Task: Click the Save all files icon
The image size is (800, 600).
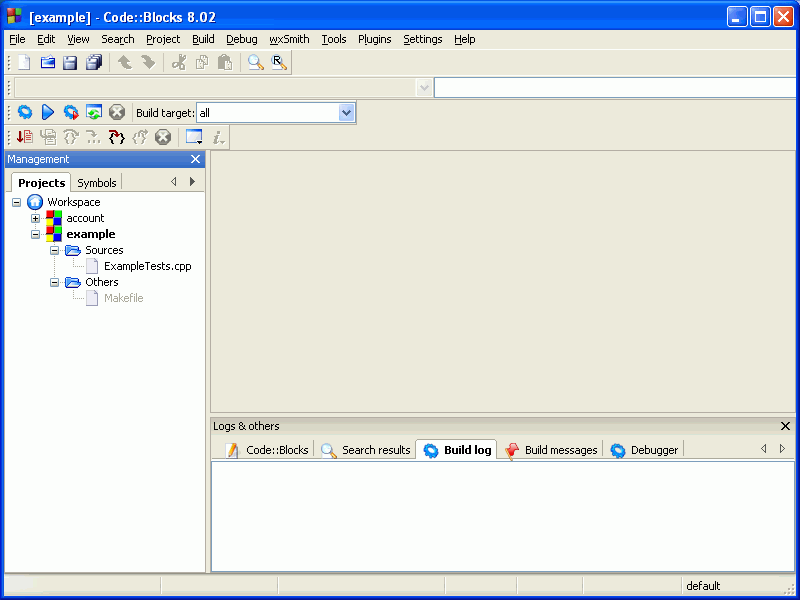Action: pyautogui.click(x=93, y=61)
